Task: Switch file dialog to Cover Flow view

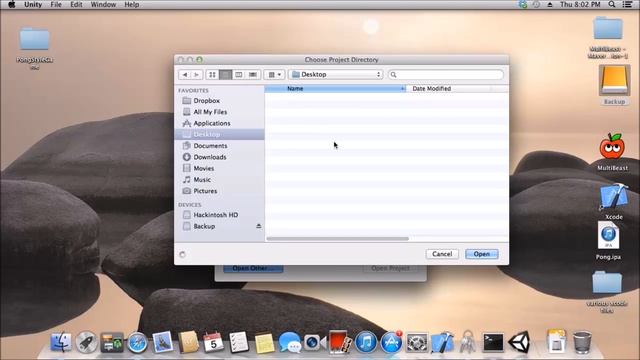Action: pos(253,75)
